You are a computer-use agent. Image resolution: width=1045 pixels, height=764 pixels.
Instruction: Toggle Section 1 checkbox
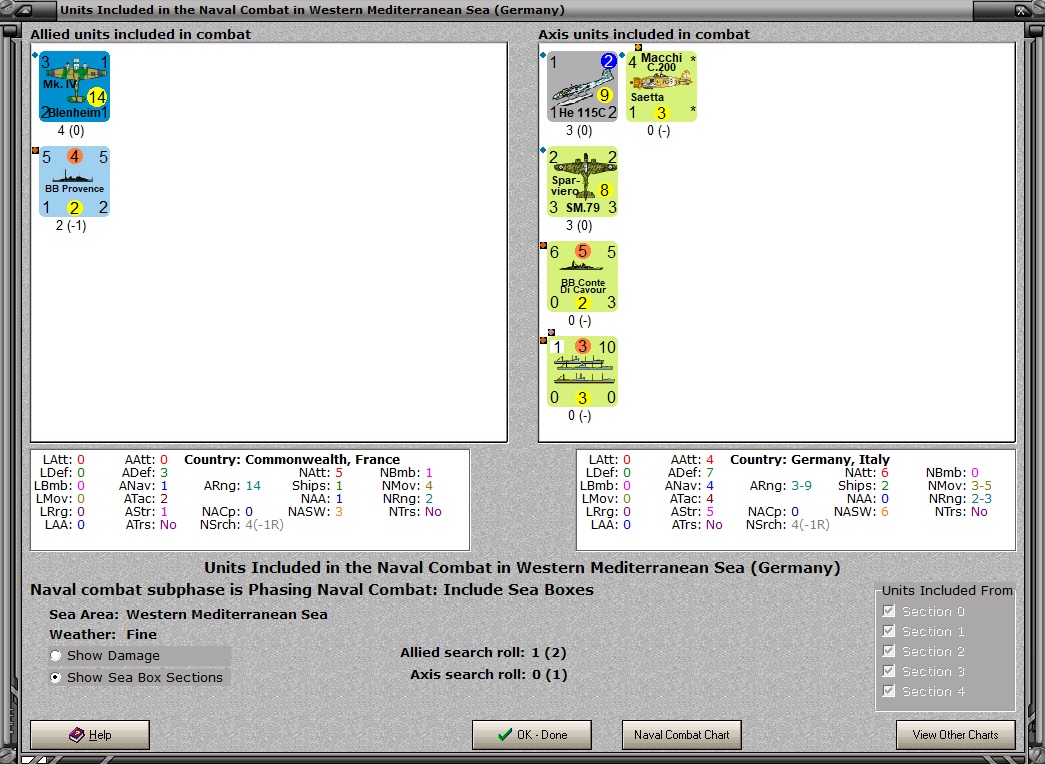[888, 631]
